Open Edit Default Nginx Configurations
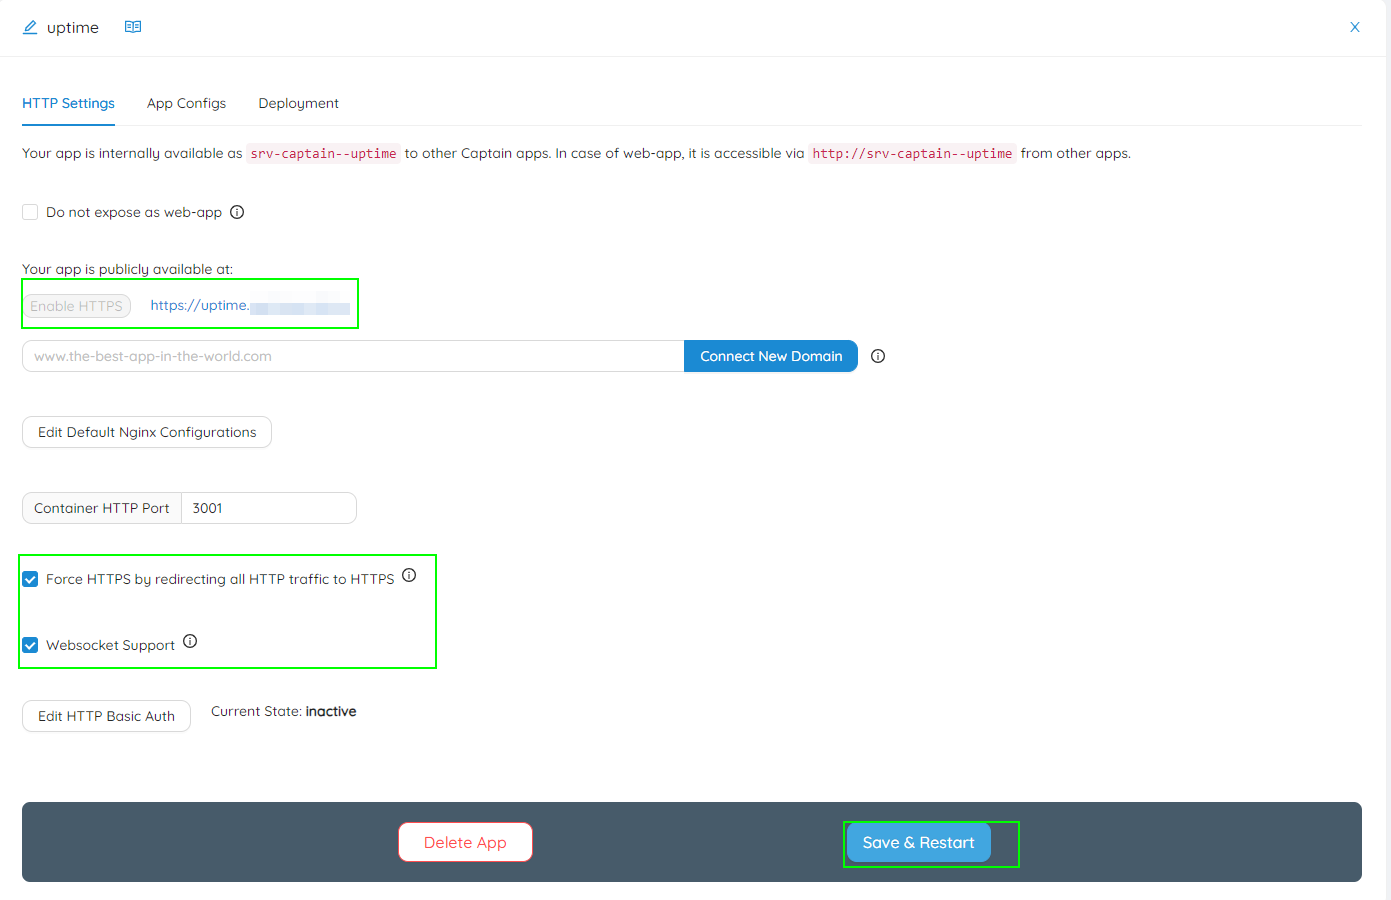The height and width of the screenshot is (900, 1391). (146, 432)
